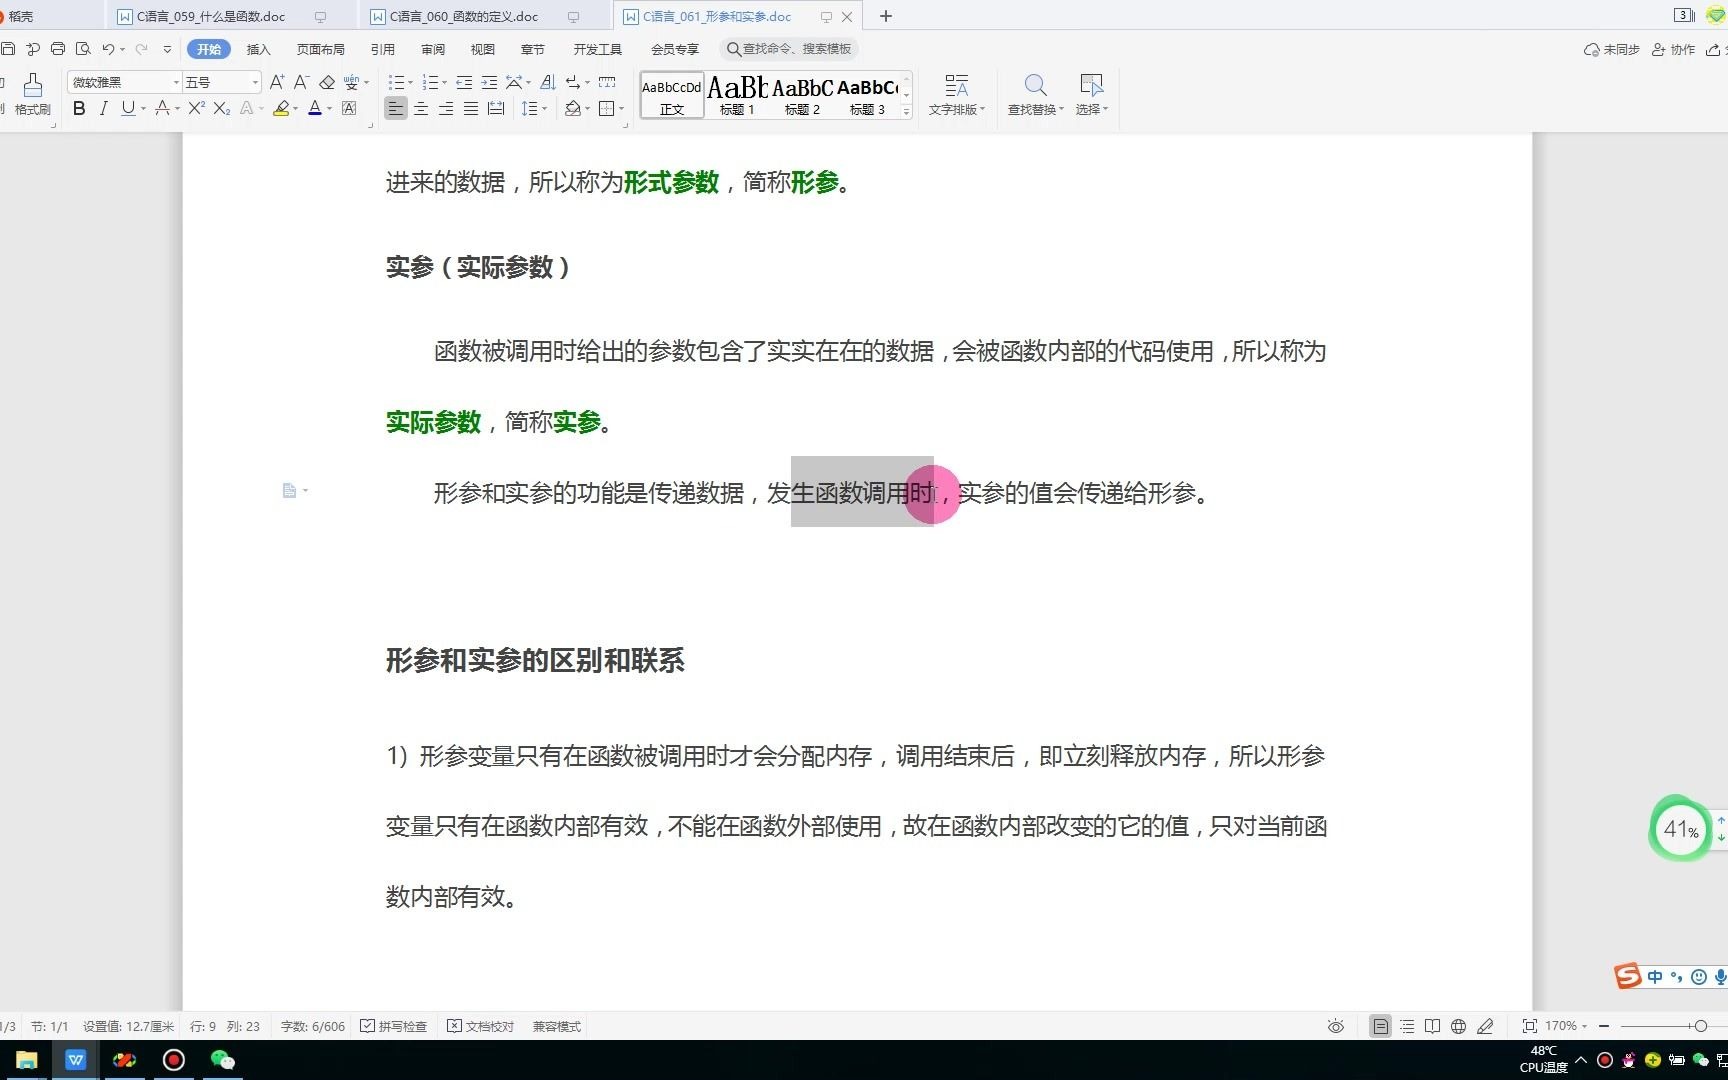Toggle document proofreading (文档校对)
This screenshot has width=1728, height=1080.
click(x=480, y=1026)
